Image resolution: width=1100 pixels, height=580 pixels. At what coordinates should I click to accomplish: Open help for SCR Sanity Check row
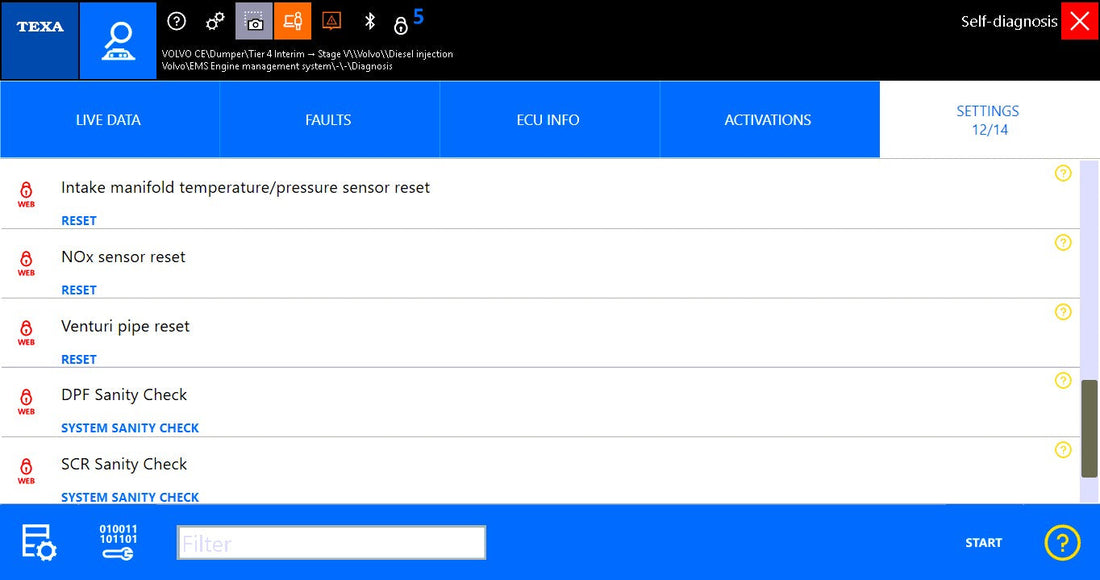coord(1063,450)
